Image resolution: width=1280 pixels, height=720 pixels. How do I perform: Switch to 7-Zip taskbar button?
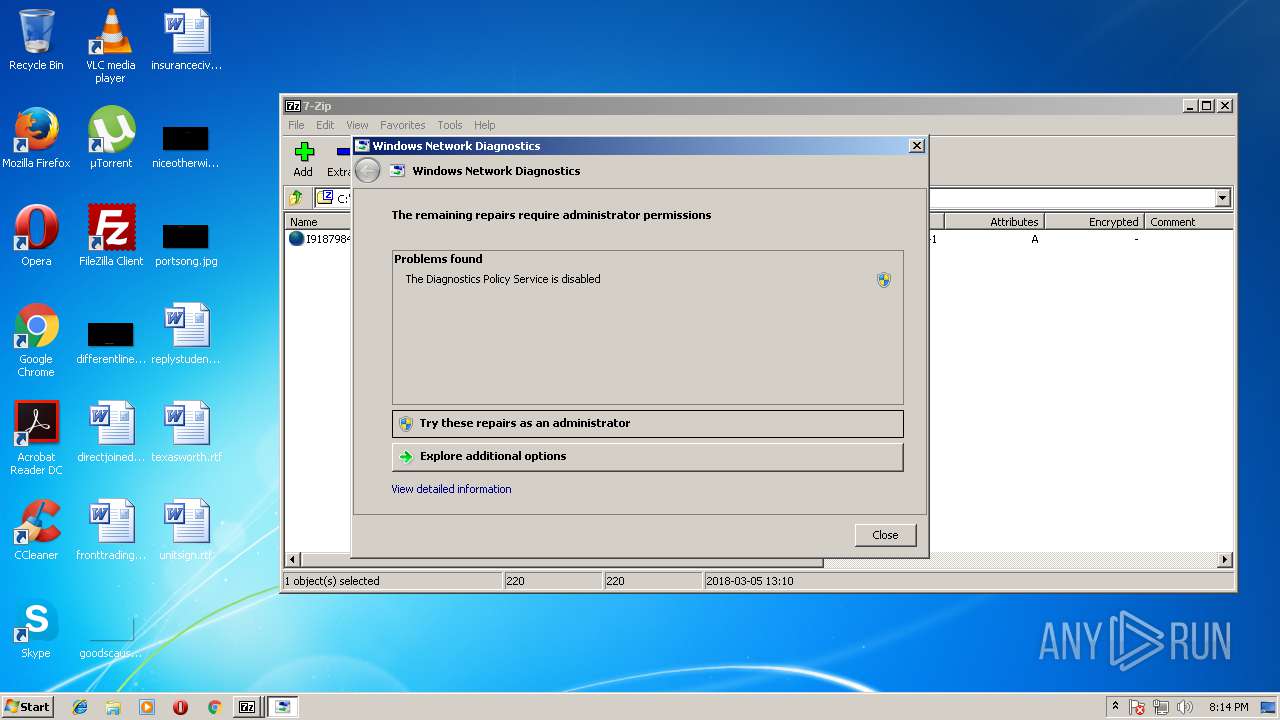247,707
